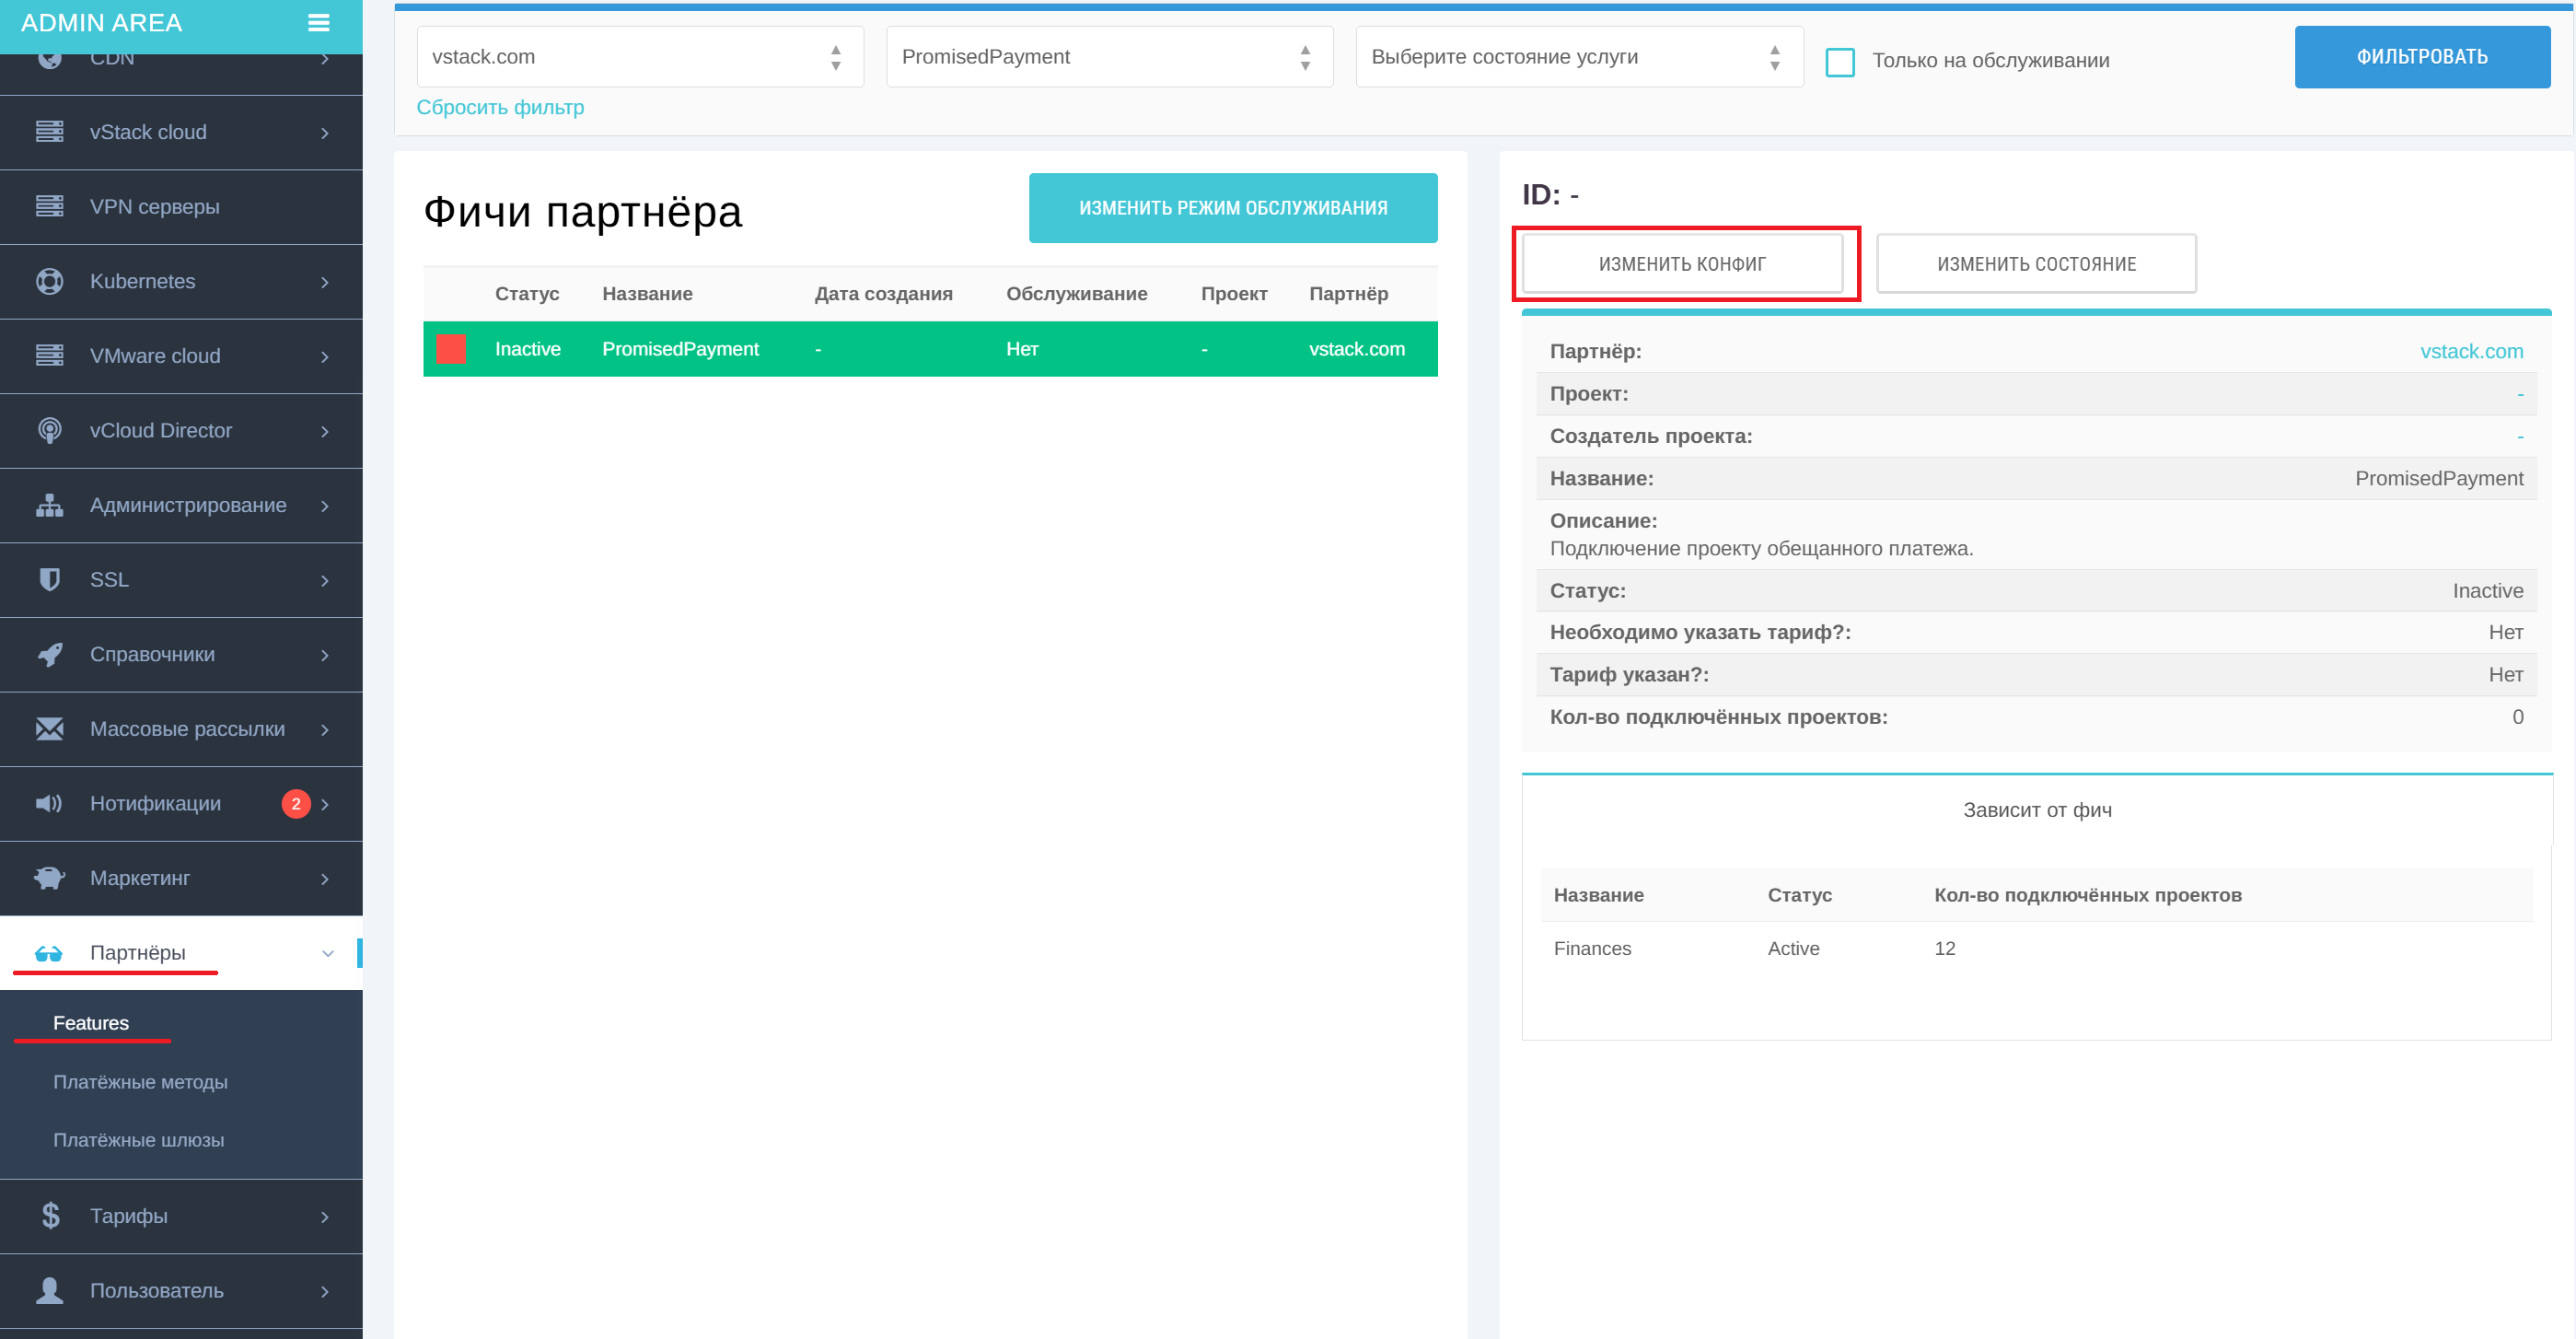Click the VPN серверы server icon
Viewport: 2576px width, 1339px height.
point(49,207)
